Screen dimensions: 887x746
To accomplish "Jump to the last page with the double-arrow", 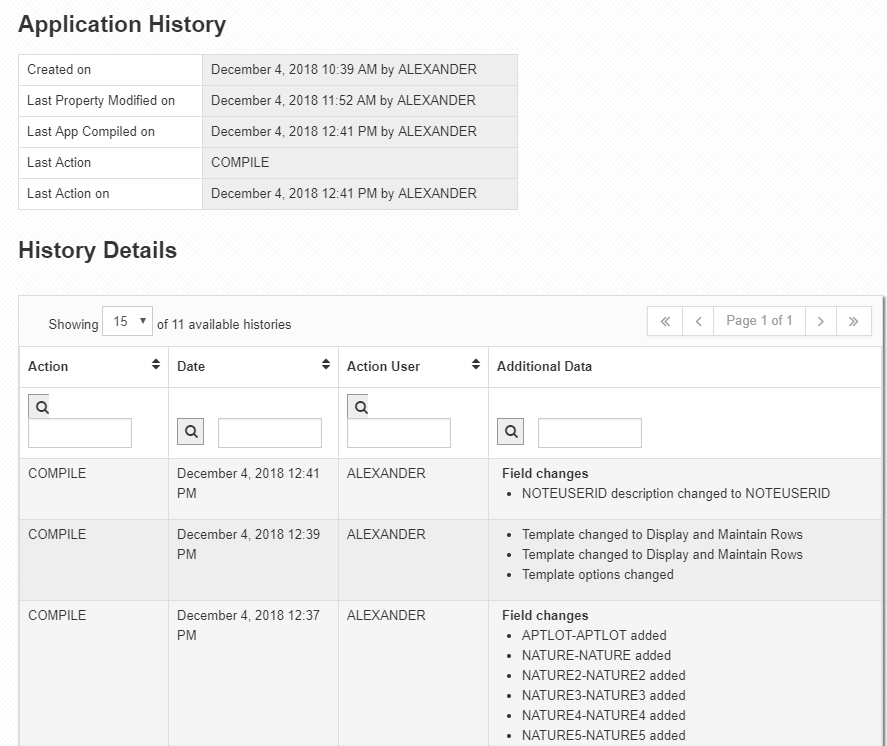I will click(853, 320).
